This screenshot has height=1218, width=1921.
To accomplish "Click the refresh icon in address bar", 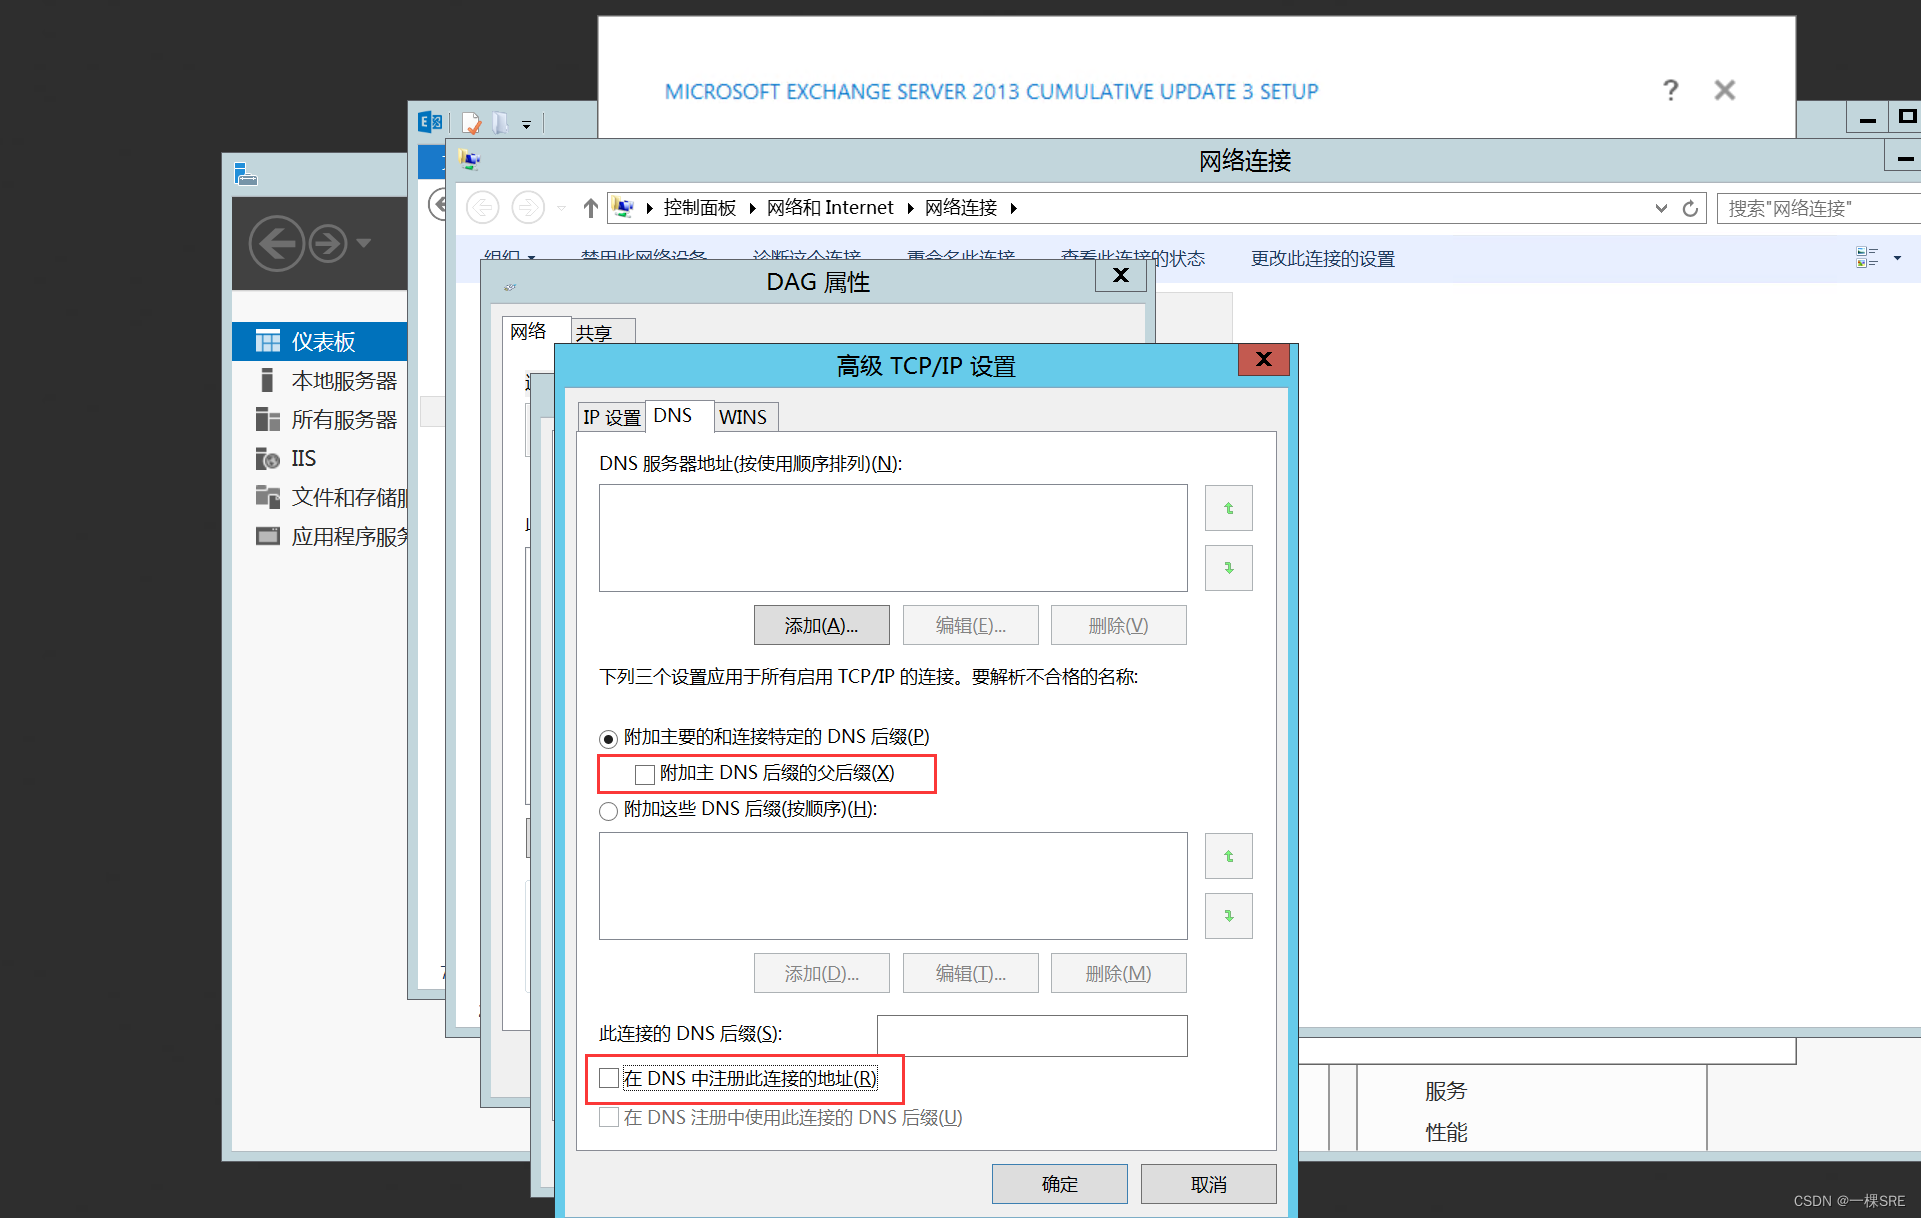I will (1690, 208).
